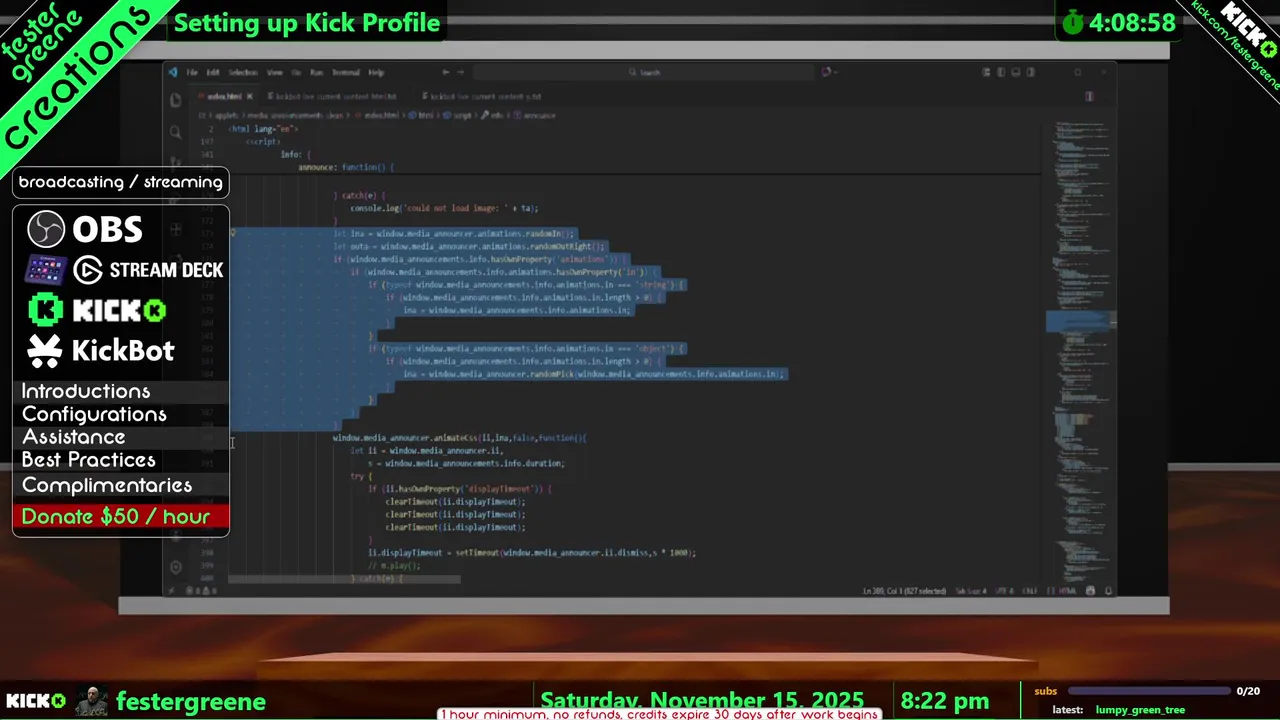Click the 'Introductions' overlay text
The width and height of the screenshot is (1280, 720).
coord(86,391)
